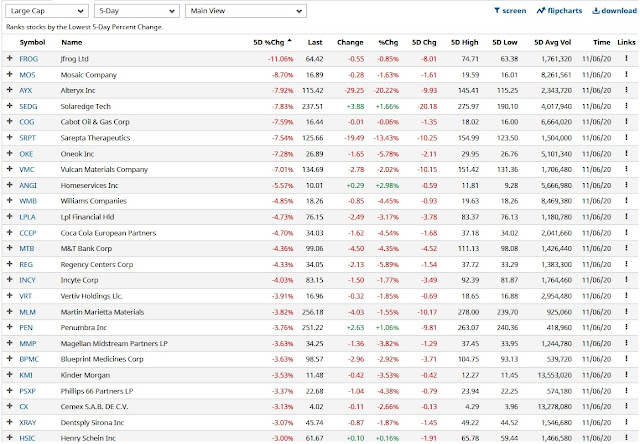
Task: Expand the MTB row plus icon
Action: [x=10, y=248]
